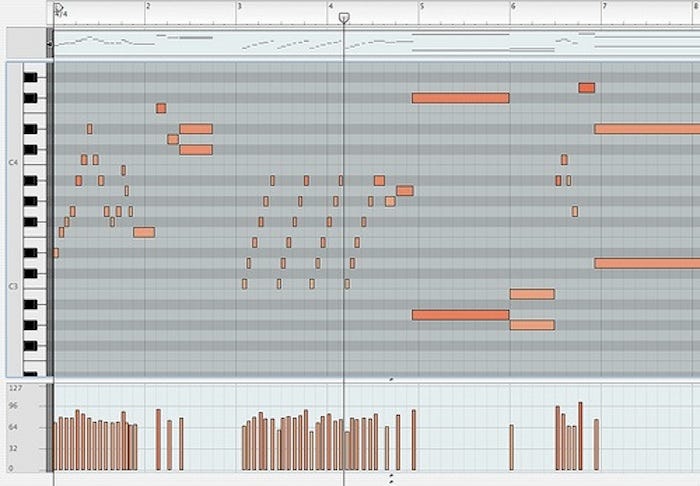Select the B2 note starting at bar 6

tap(532, 294)
